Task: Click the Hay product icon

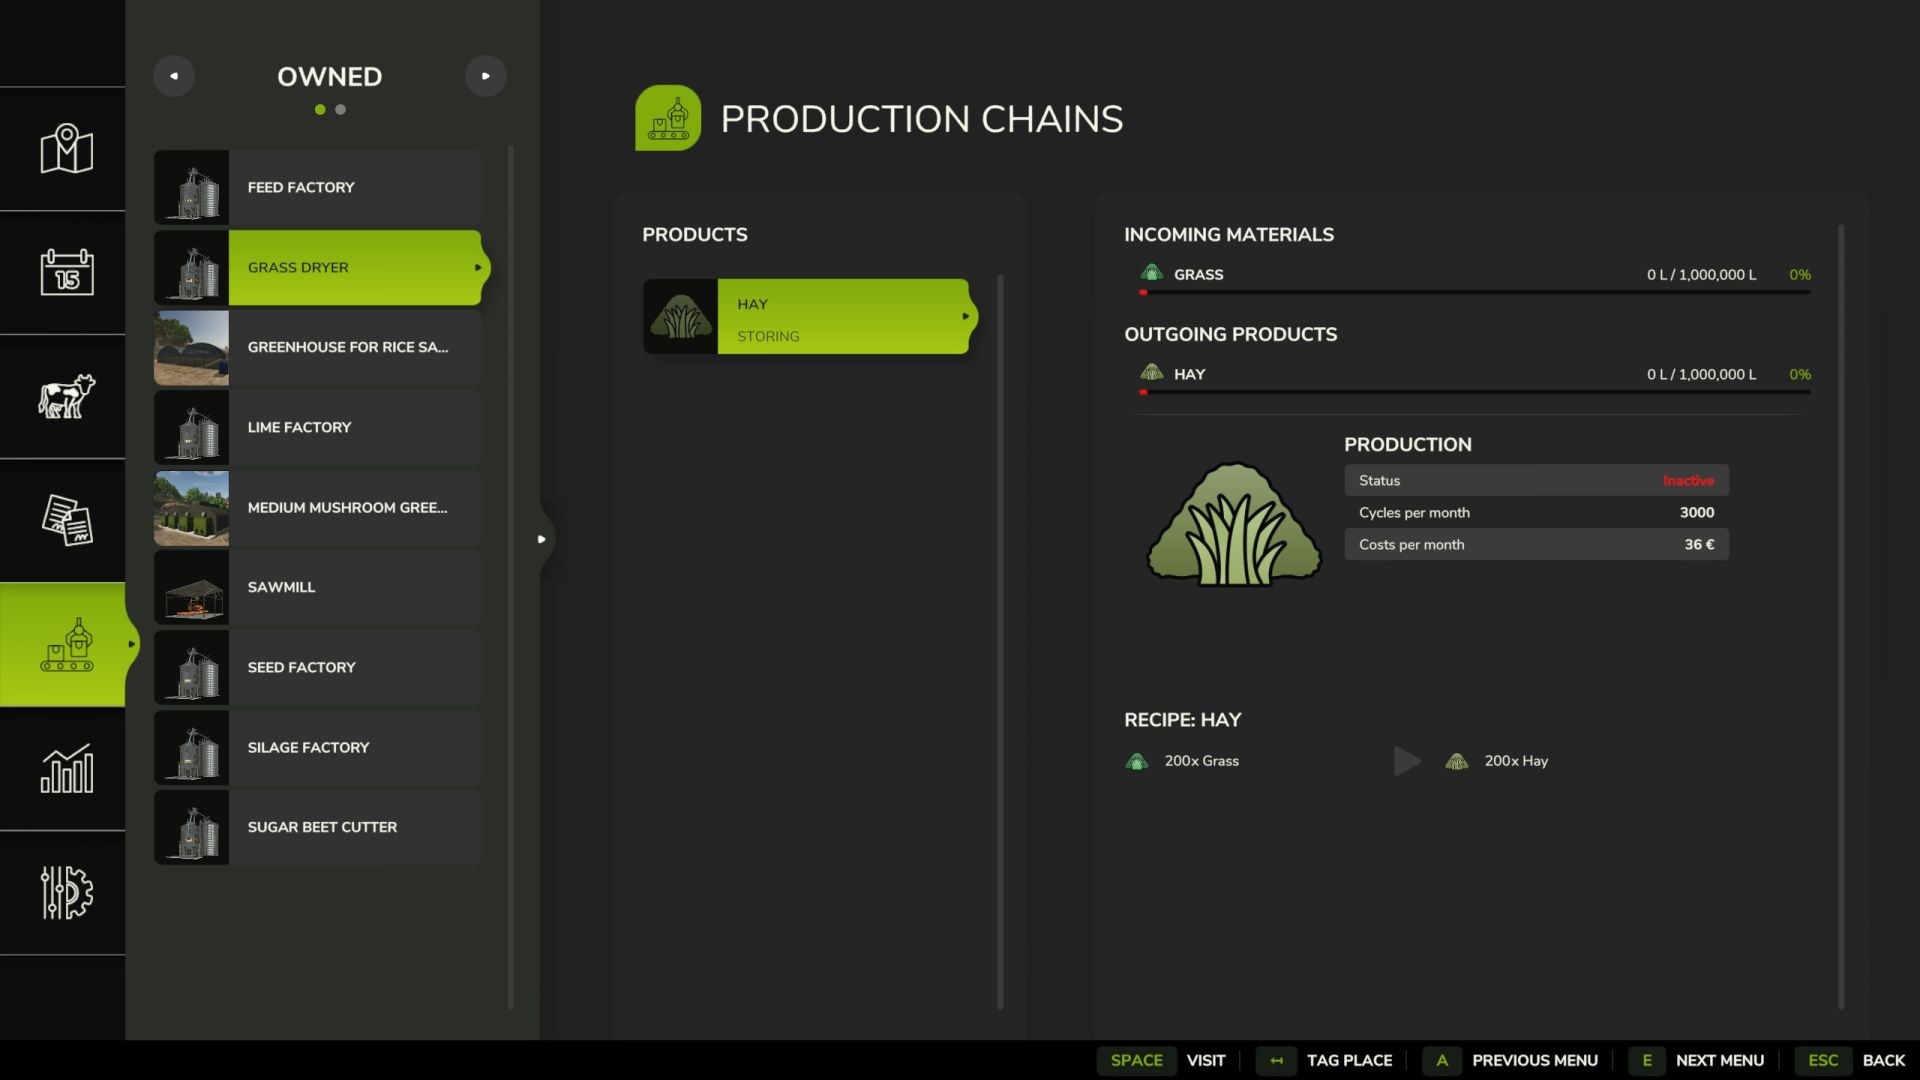Action: point(680,316)
